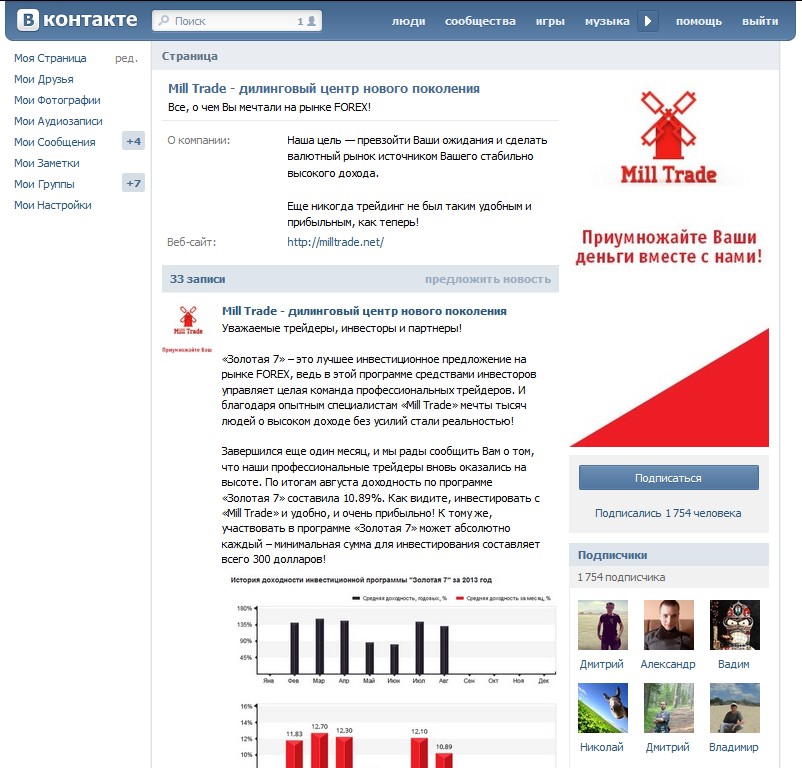Open Мои Фотографии
This screenshot has width=802, height=768.
point(57,100)
